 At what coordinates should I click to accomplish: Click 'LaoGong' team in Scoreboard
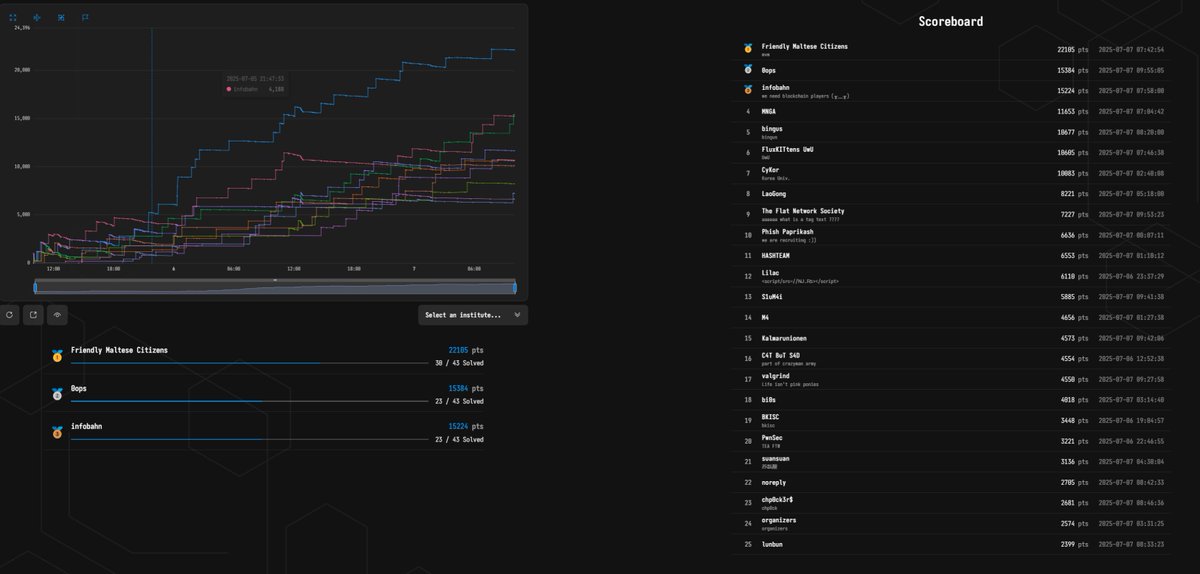point(774,194)
